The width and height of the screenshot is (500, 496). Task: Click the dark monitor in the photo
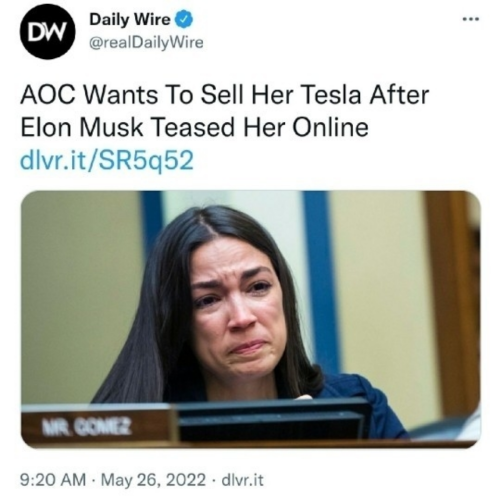pyautogui.click(x=273, y=420)
